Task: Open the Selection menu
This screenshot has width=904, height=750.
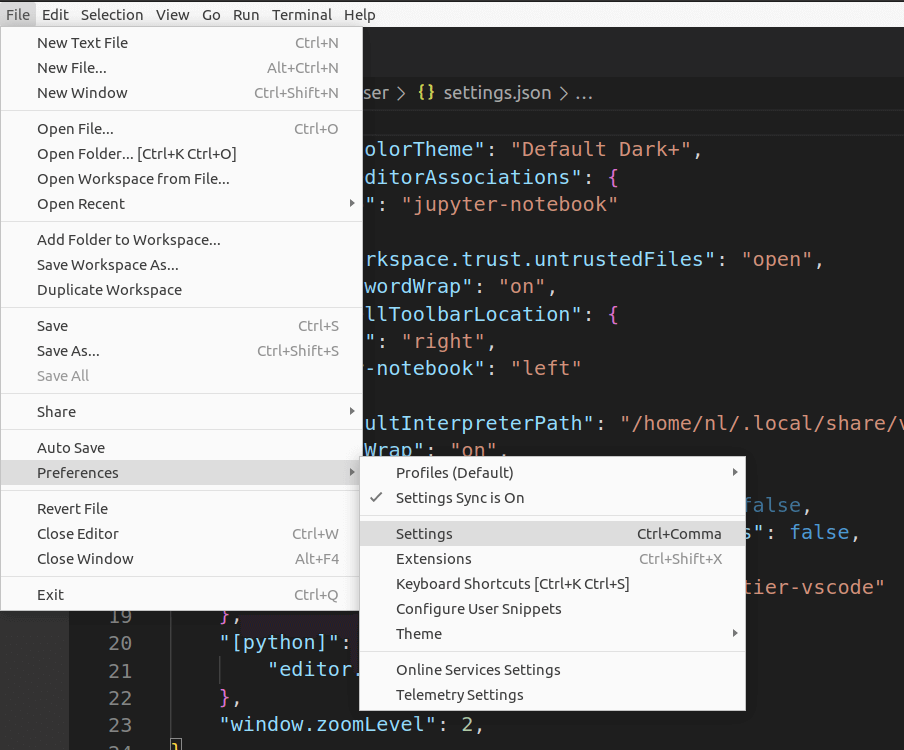Action: click(112, 14)
